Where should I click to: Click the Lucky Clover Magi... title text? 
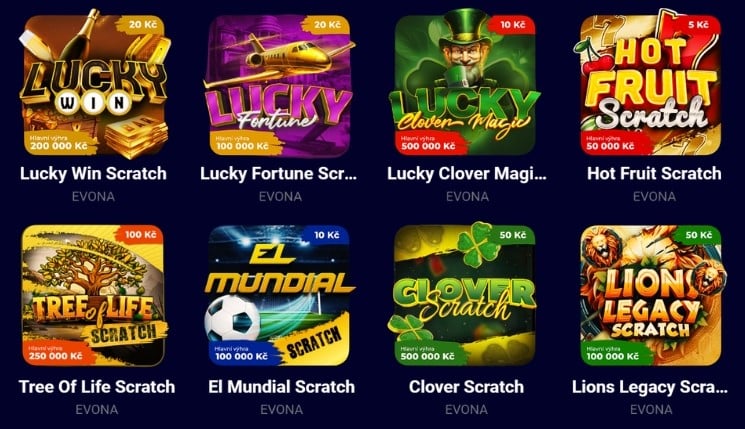[x=467, y=173]
